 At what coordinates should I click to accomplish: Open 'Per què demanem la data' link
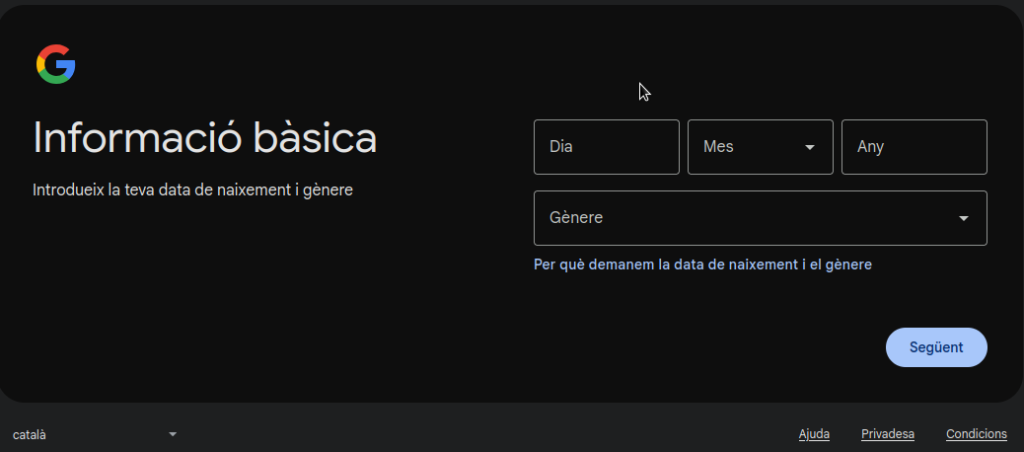(x=702, y=265)
